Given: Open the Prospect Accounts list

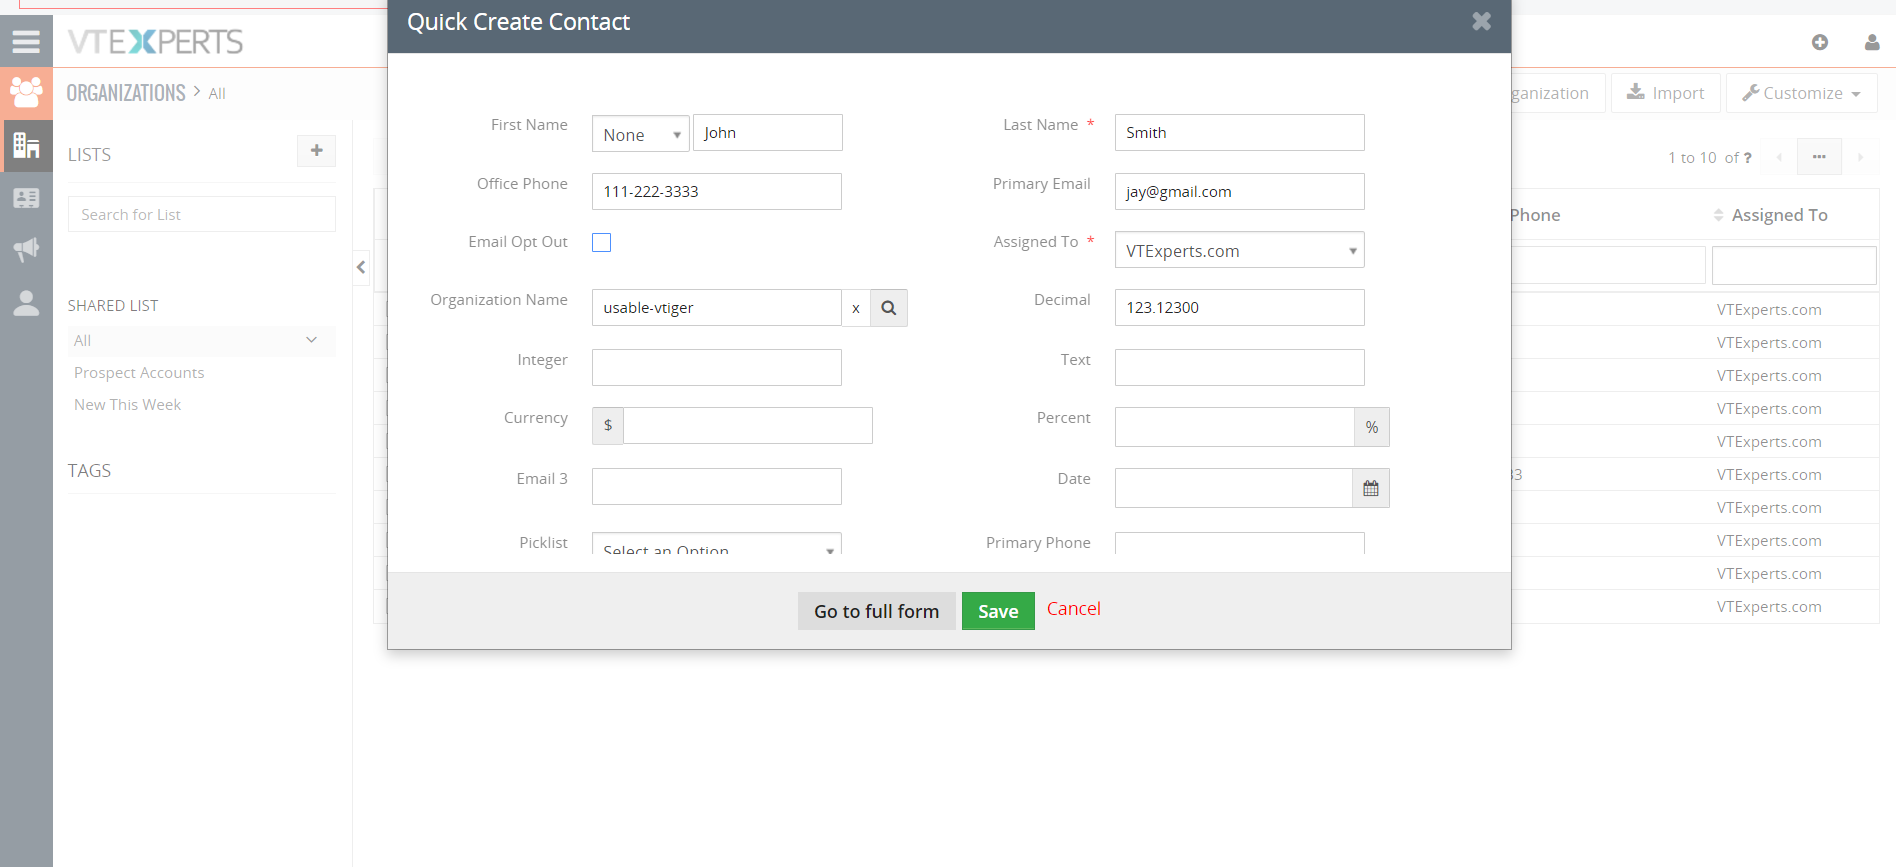Looking at the screenshot, I should [139, 373].
